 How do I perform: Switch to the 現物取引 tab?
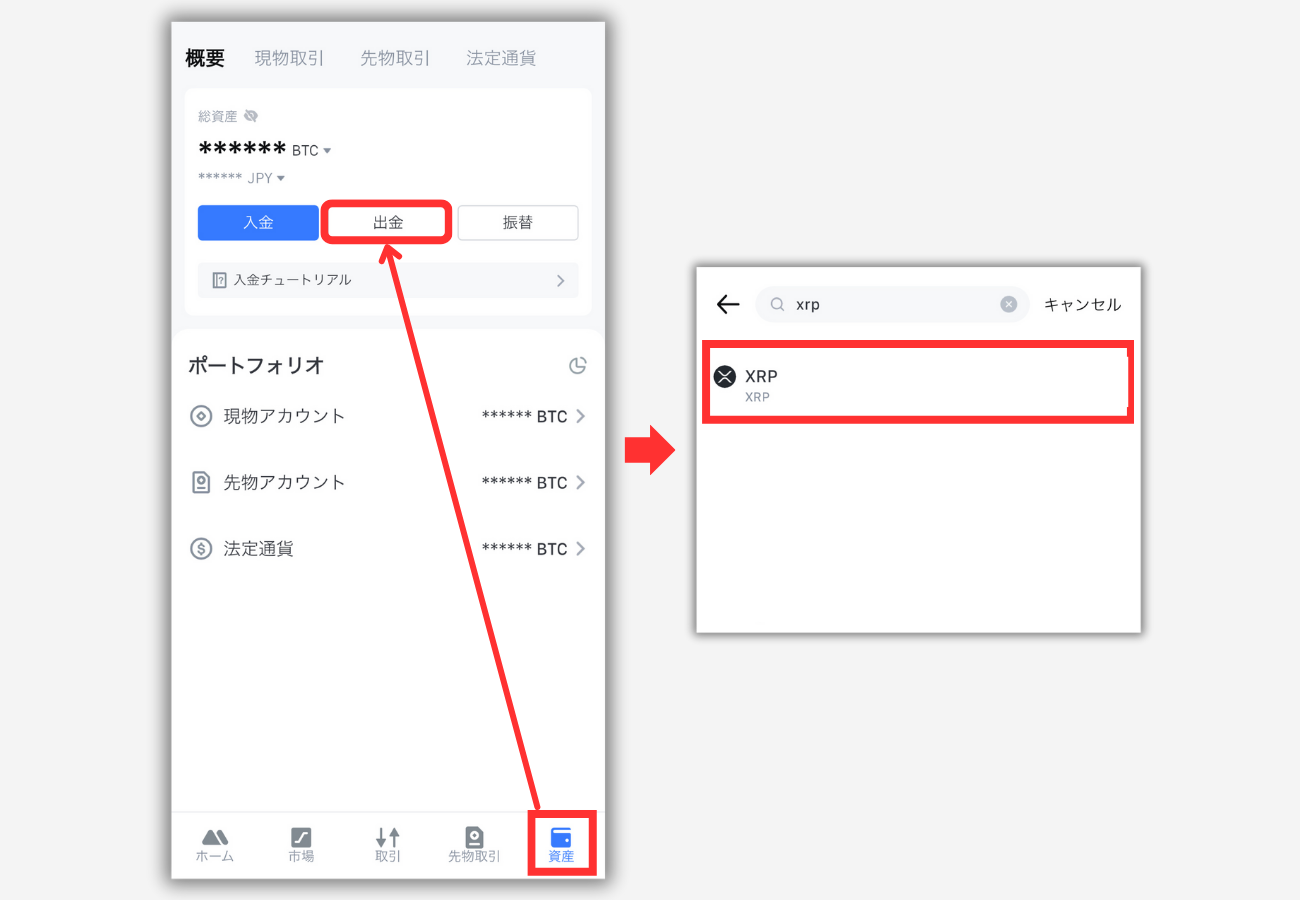point(290,58)
